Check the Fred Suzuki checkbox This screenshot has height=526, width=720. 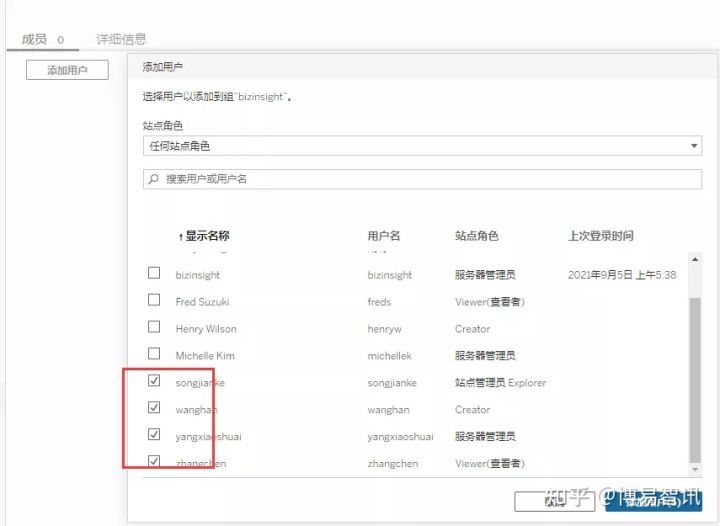154,300
